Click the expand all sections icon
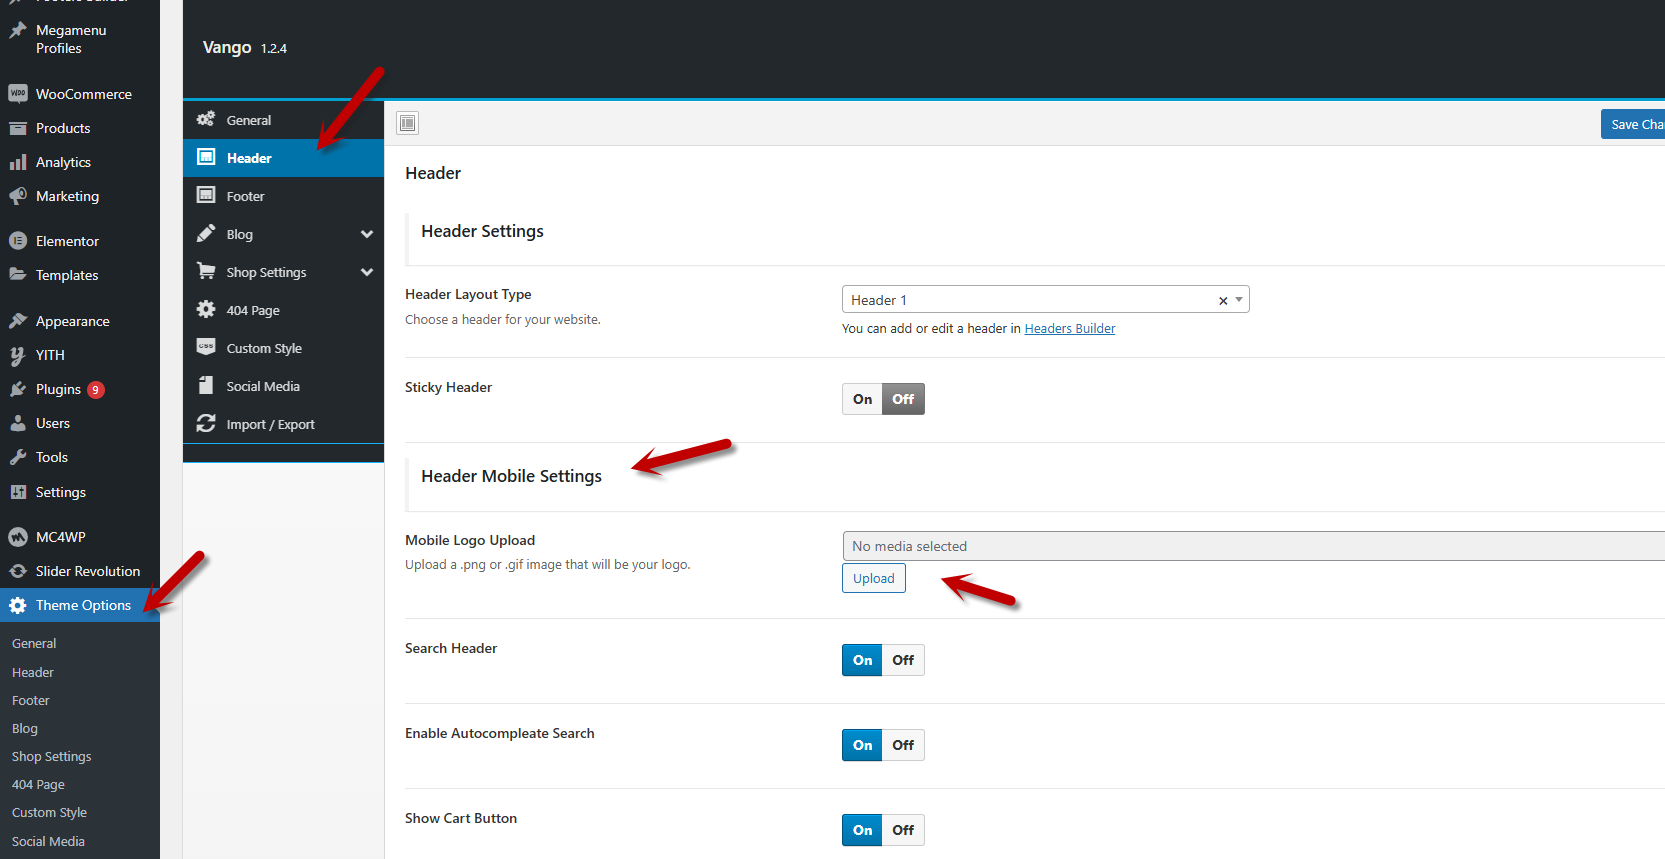The width and height of the screenshot is (1665, 859). tap(407, 123)
